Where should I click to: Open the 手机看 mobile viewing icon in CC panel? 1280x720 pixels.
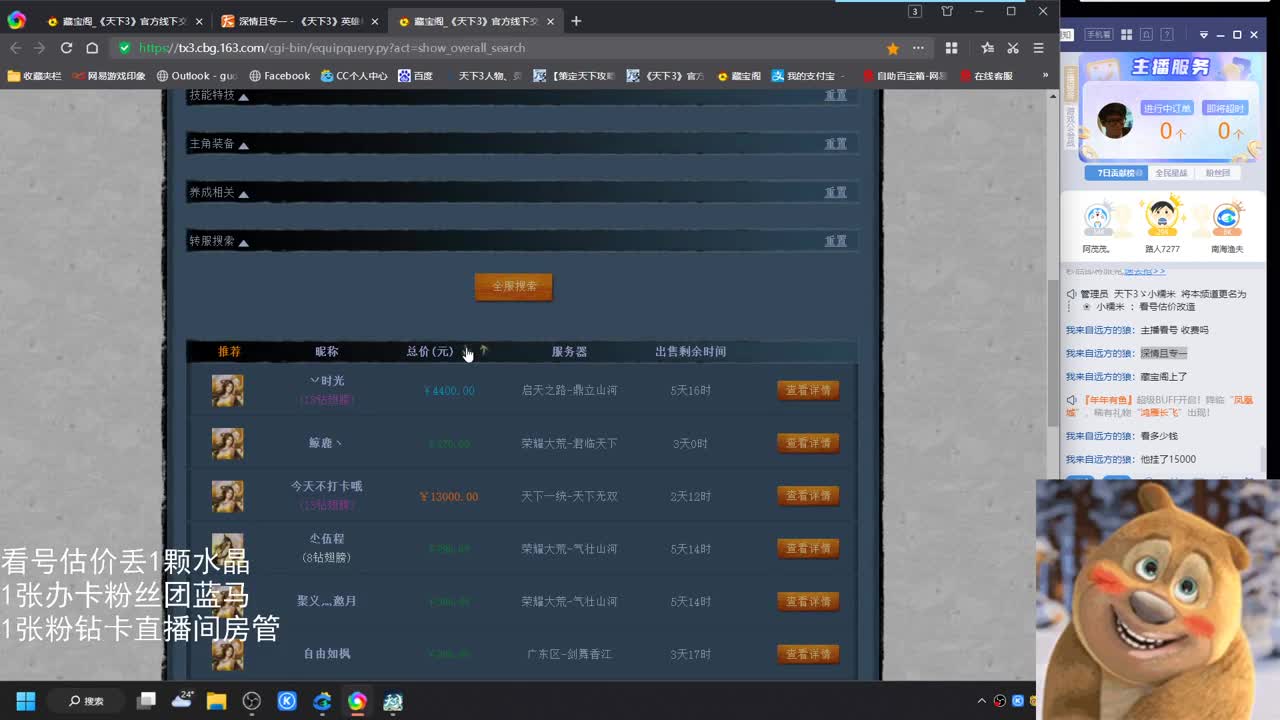(1100, 34)
